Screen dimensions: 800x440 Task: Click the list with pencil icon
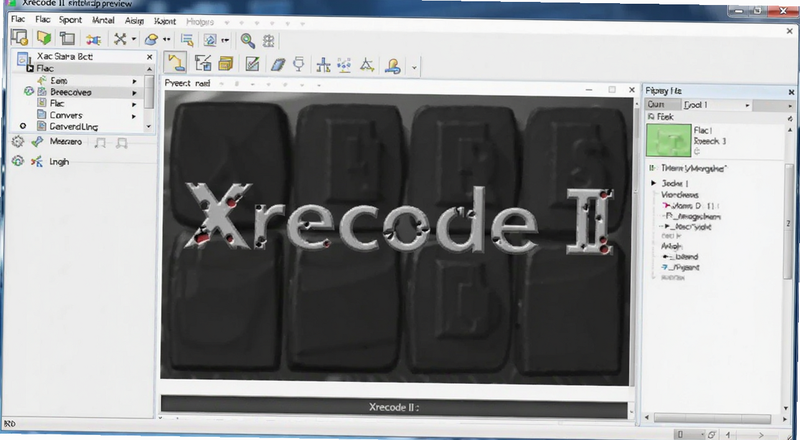click(x=187, y=40)
